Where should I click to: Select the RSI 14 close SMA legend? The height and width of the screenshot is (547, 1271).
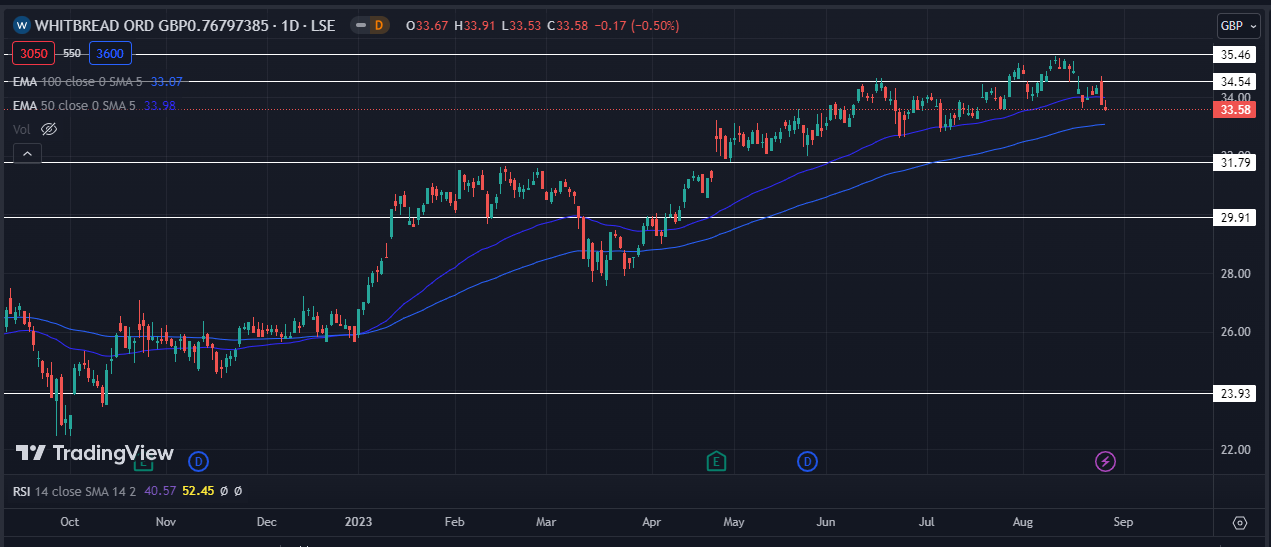point(75,491)
